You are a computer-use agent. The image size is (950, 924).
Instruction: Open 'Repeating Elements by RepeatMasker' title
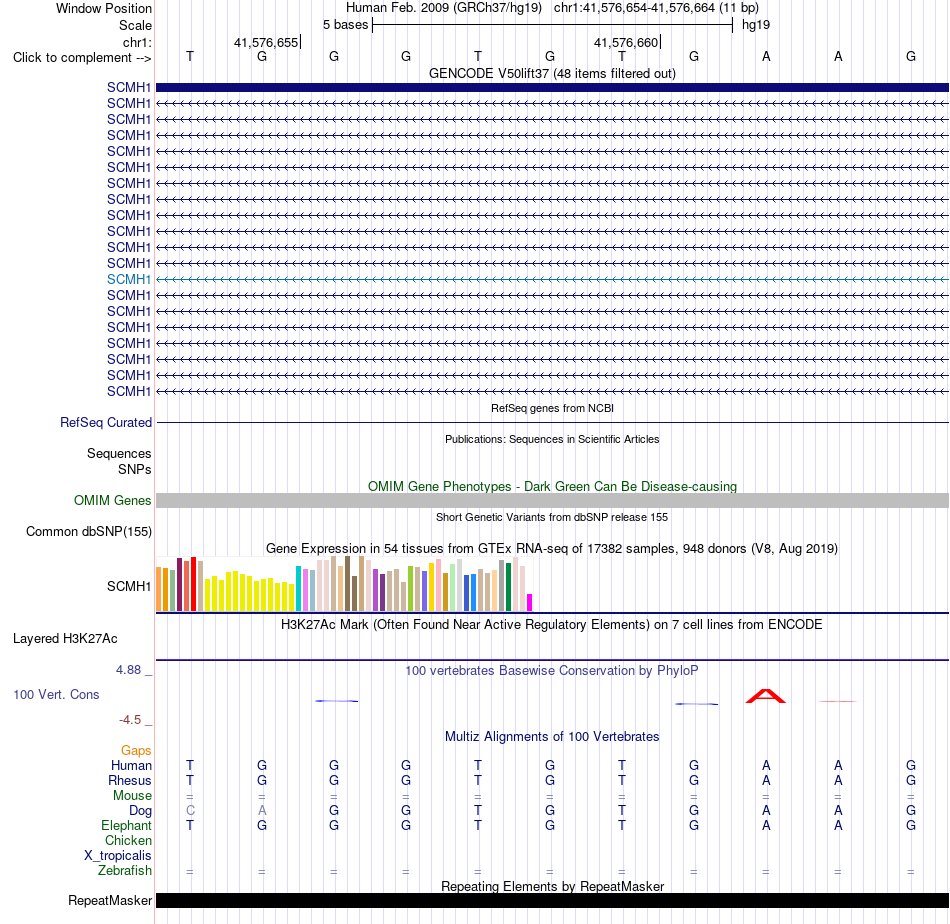552,886
